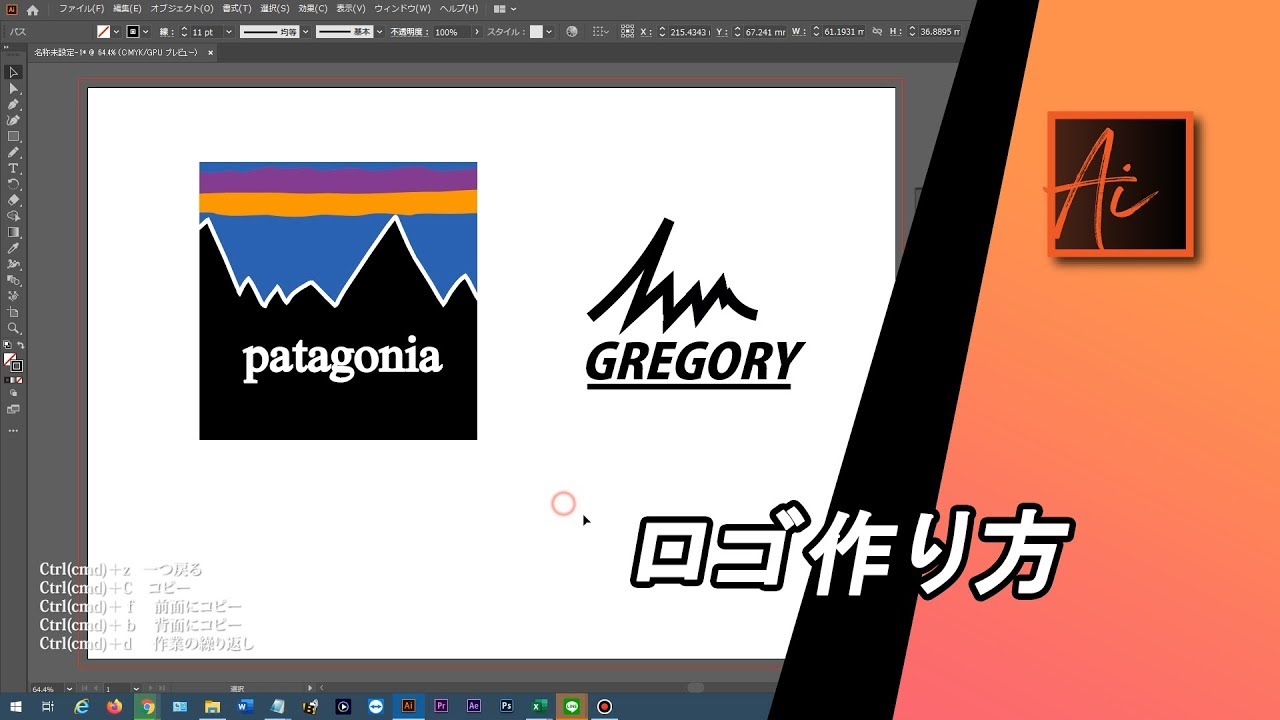Open LINE app from the taskbar
1280x720 pixels.
[572, 706]
